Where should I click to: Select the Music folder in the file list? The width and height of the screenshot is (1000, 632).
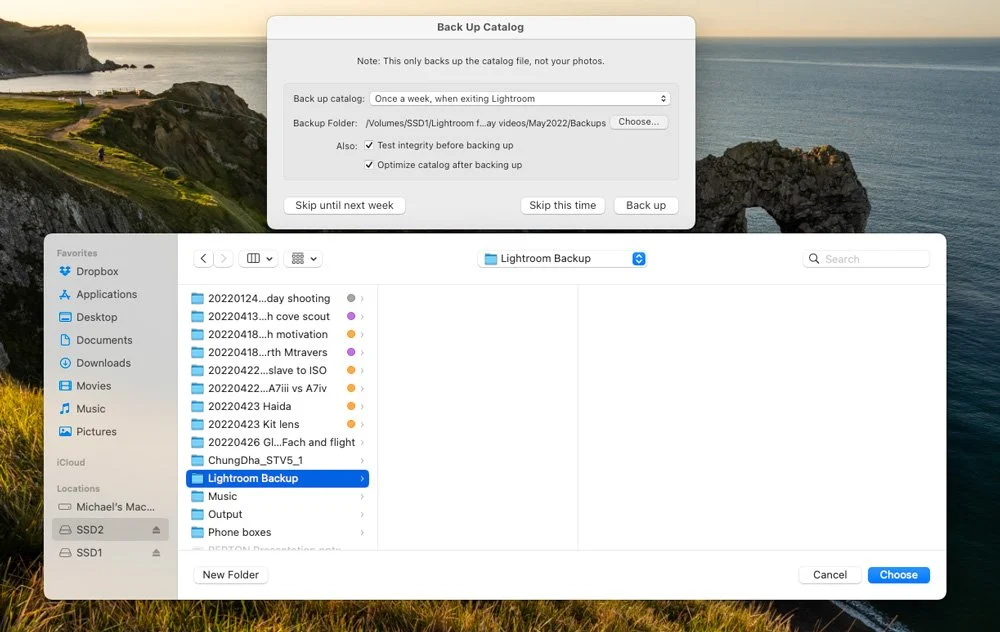tap(277, 496)
